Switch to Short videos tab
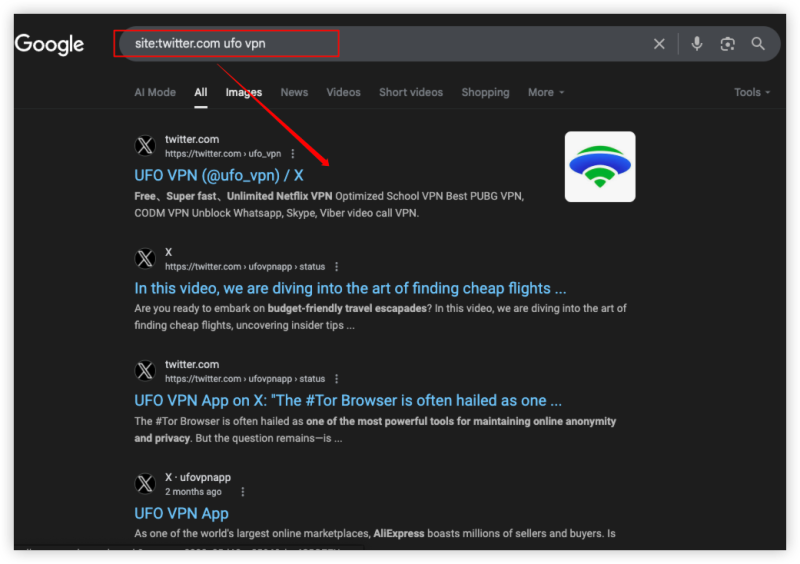The width and height of the screenshot is (800, 564). tap(411, 92)
